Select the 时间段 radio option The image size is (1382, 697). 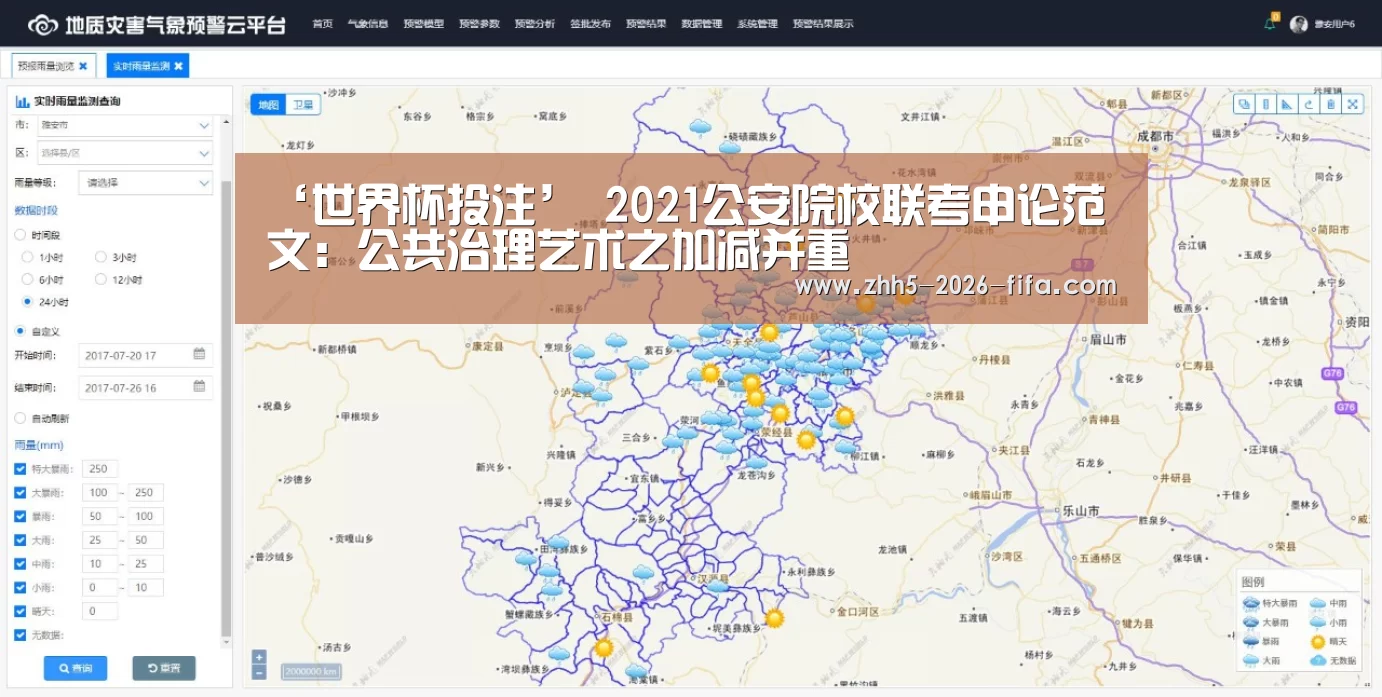(x=20, y=235)
